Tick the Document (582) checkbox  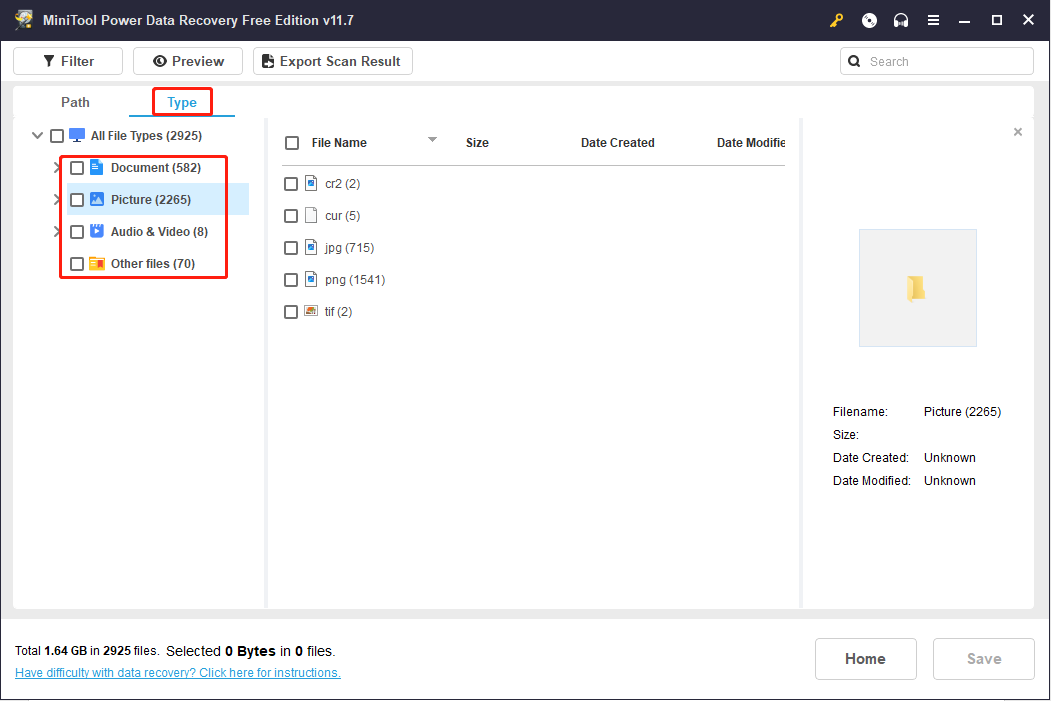pyautogui.click(x=77, y=168)
